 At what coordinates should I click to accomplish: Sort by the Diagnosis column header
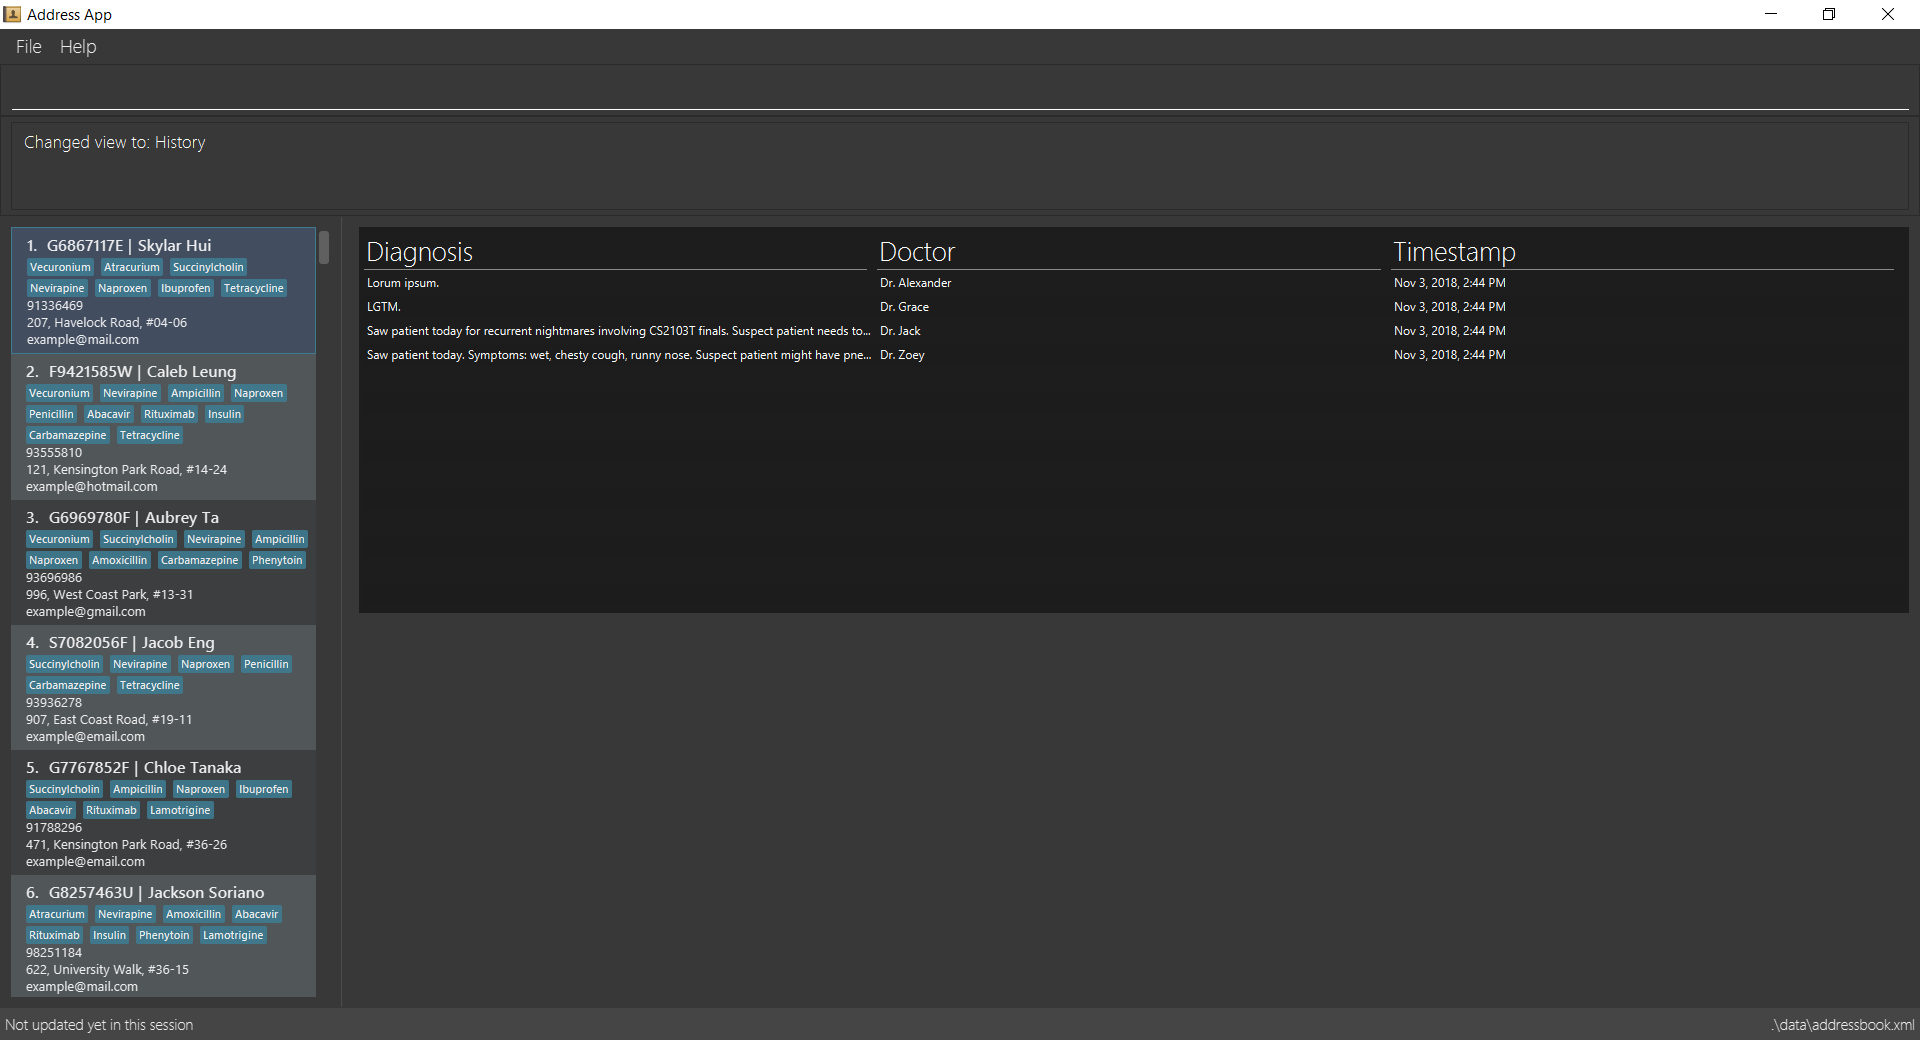[616, 252]
